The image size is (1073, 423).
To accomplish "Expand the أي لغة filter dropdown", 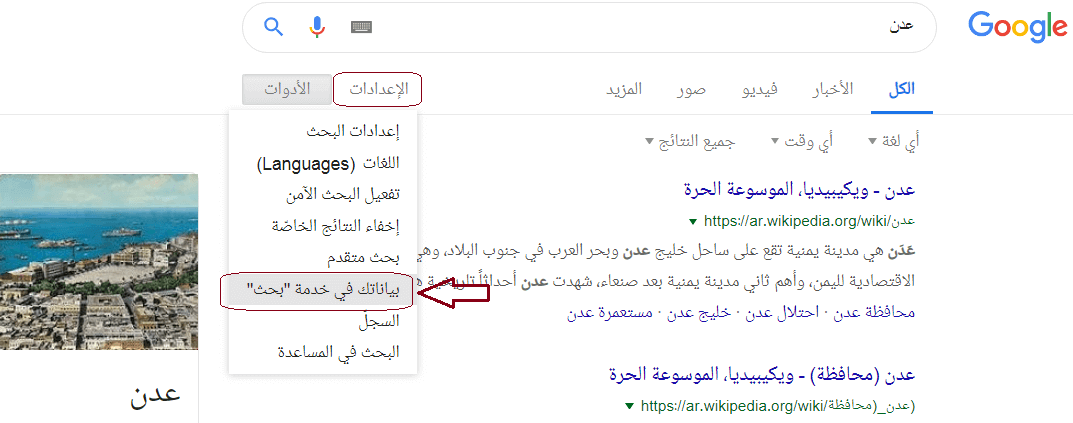I will [894, 142].
